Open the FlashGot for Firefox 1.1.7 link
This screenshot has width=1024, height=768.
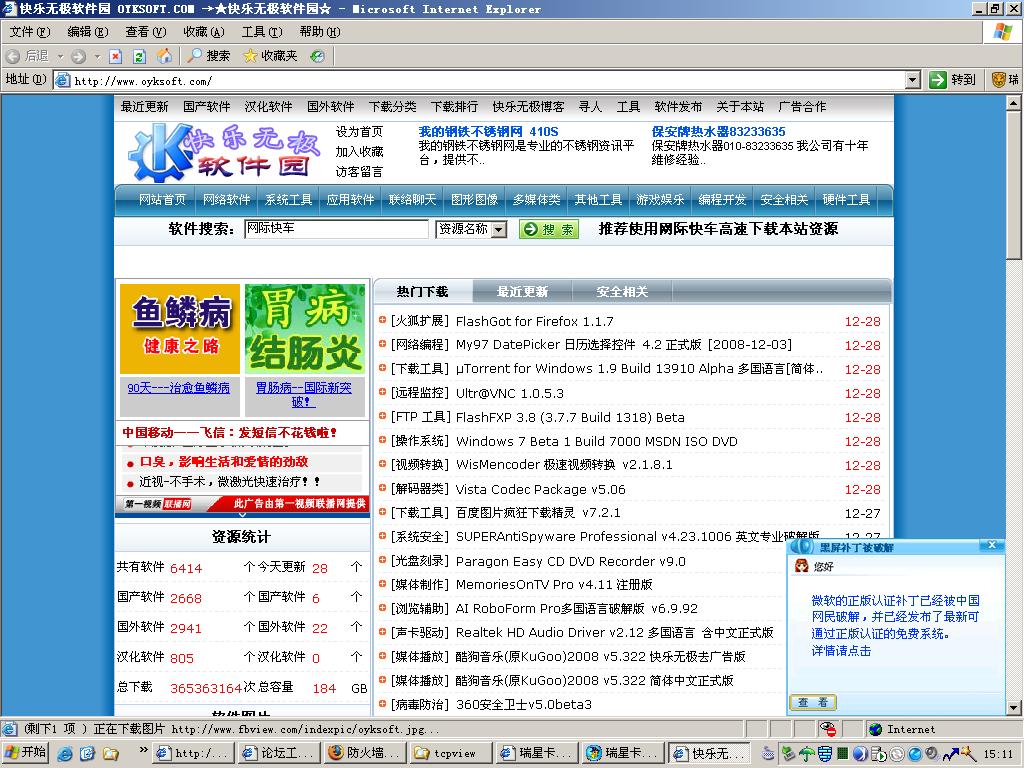pyautogui.click(x=534, y=321)
